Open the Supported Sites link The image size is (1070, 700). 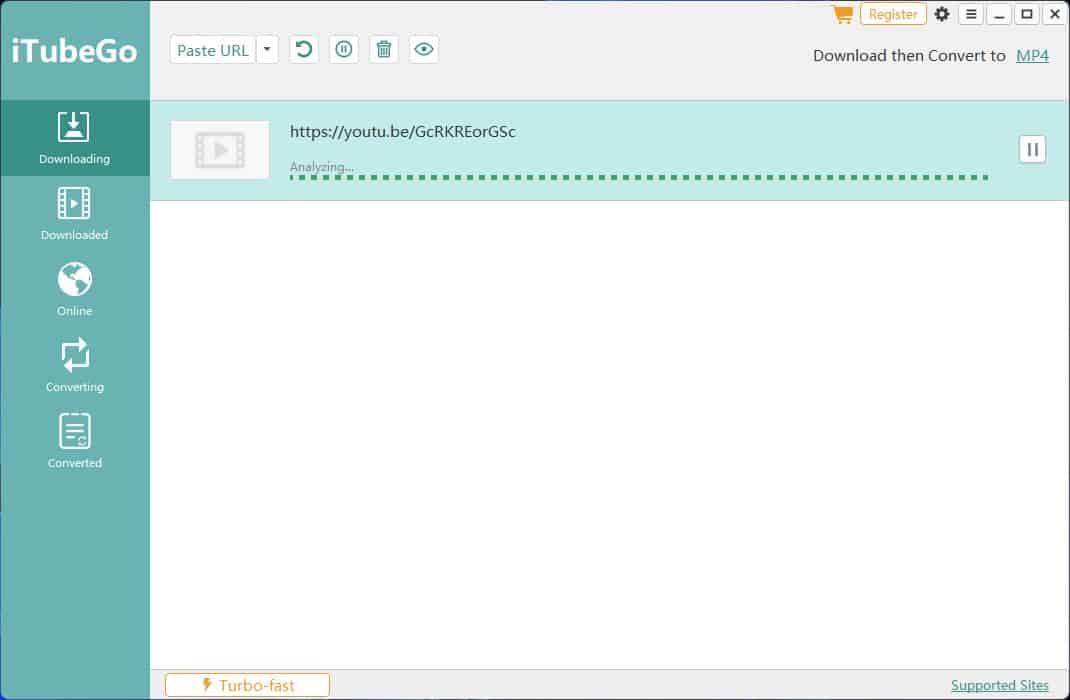pos(1000,685)
